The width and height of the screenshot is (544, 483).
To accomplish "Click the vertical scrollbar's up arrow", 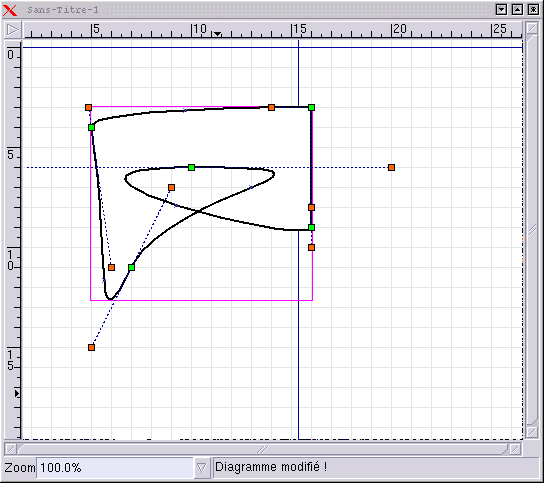I will 532,28.
